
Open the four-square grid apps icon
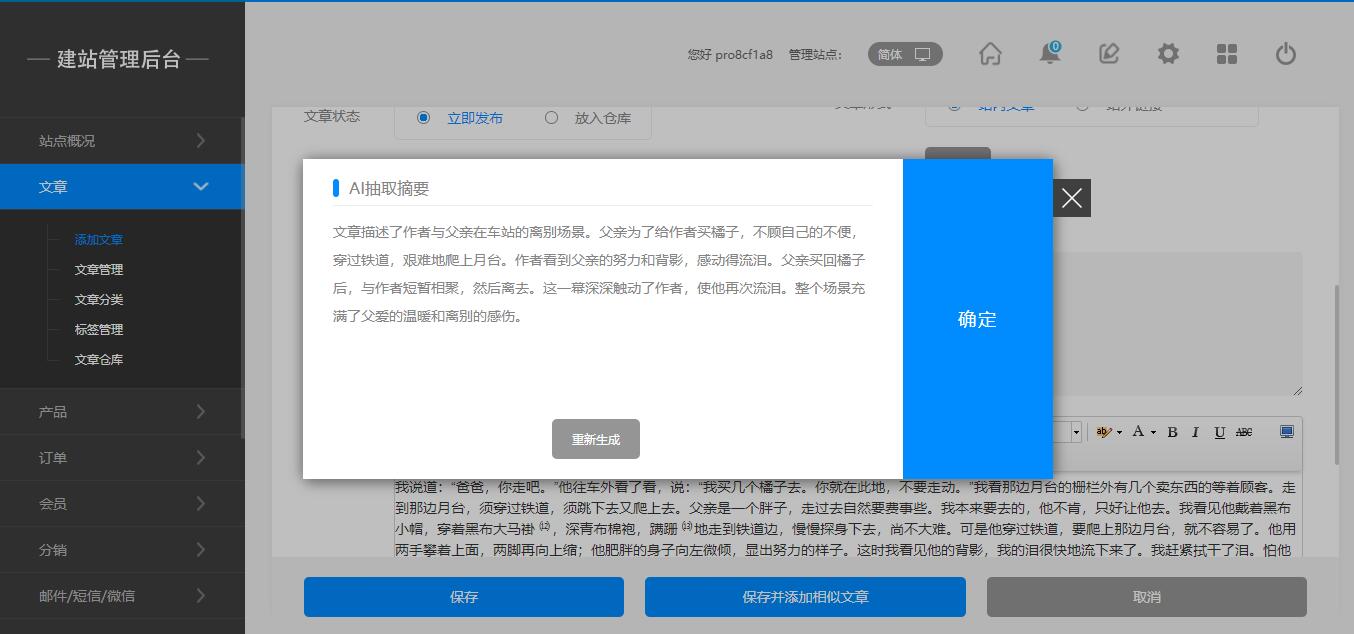[1227, 54]
